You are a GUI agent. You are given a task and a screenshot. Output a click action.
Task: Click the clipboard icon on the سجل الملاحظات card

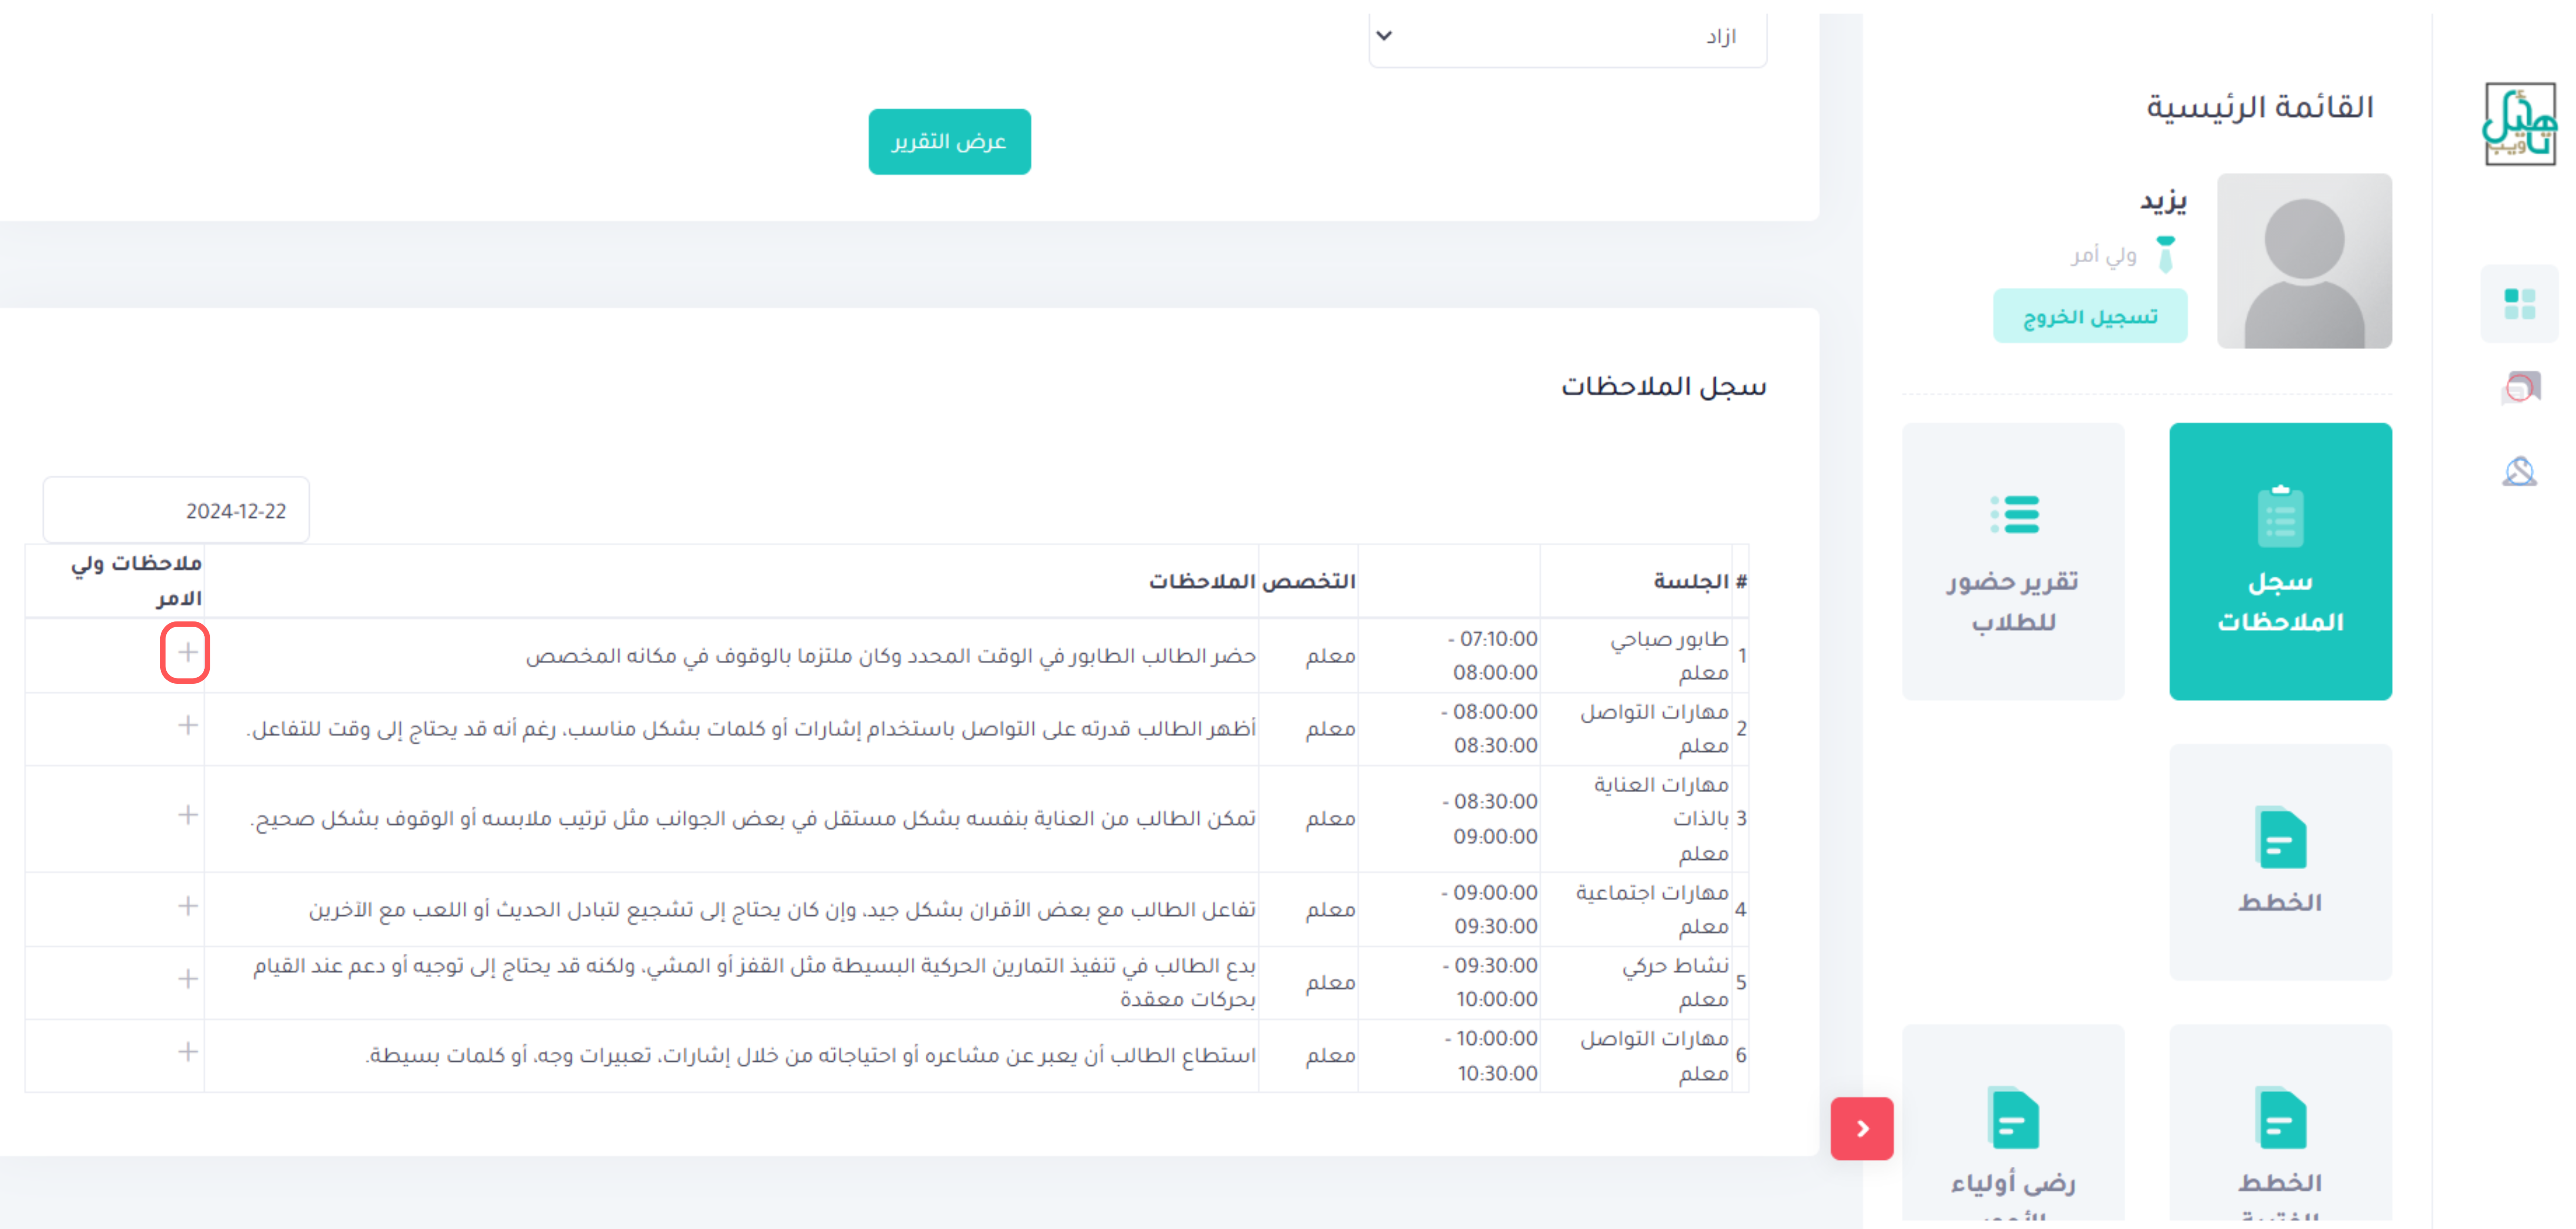[2280, 516]
